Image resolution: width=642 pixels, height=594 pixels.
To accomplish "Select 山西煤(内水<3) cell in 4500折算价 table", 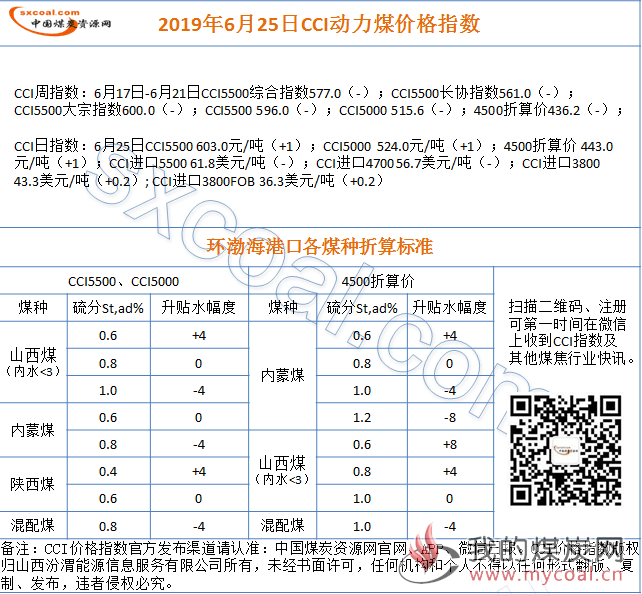I will 283,471.
